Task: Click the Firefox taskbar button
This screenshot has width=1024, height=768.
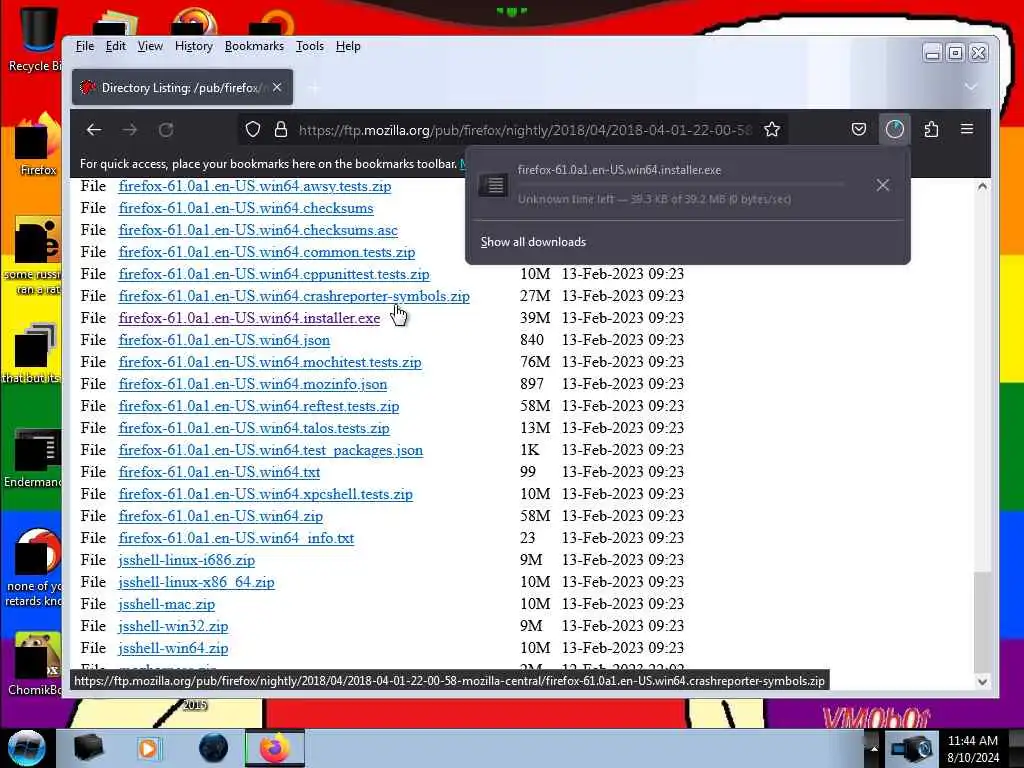Action: coord(275,748)
